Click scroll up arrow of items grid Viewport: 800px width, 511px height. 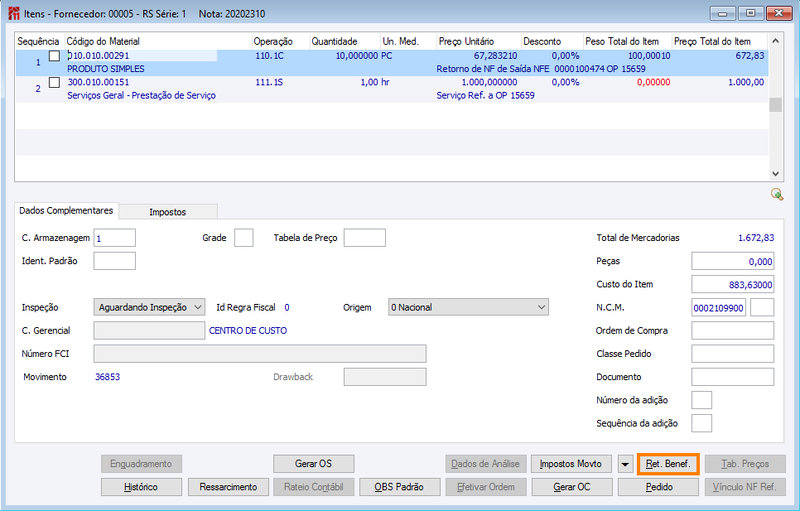776,41
